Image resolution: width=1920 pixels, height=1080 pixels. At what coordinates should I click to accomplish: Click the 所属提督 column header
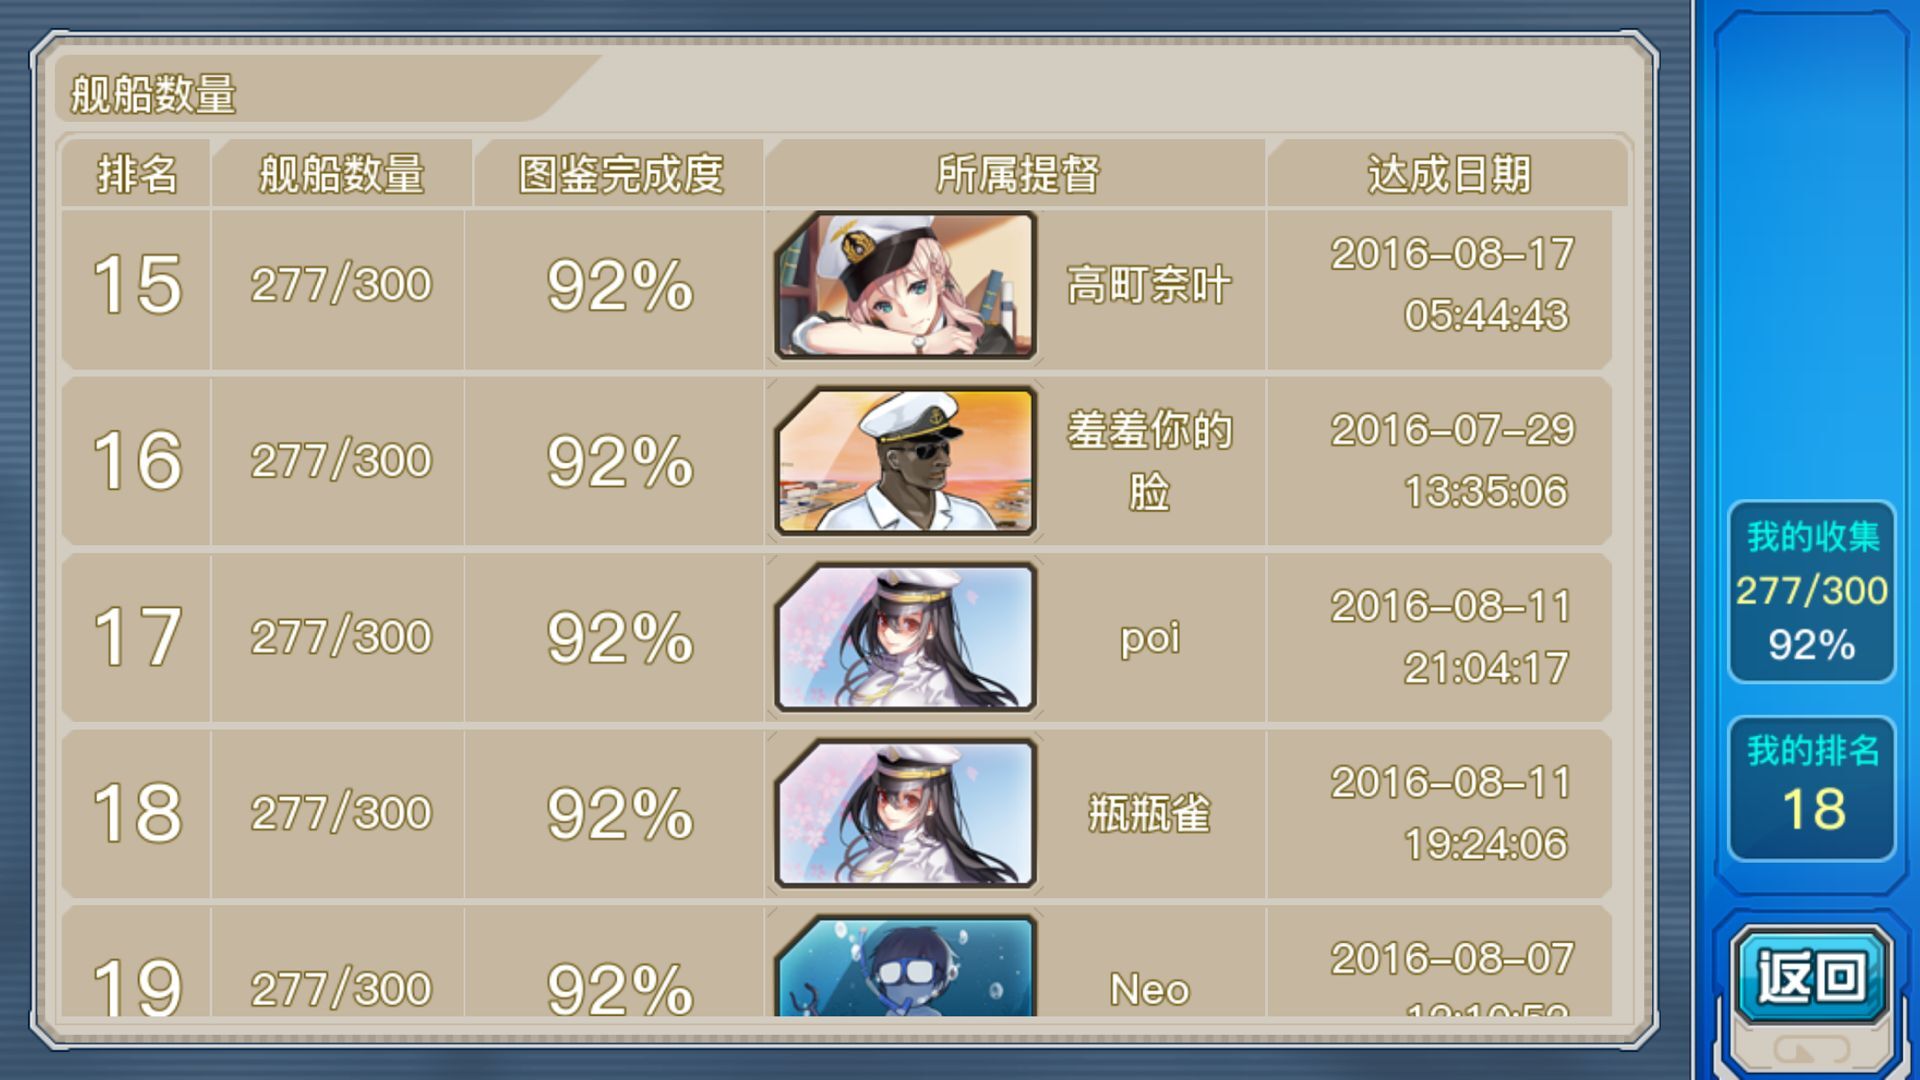(x=1017, y=174)
